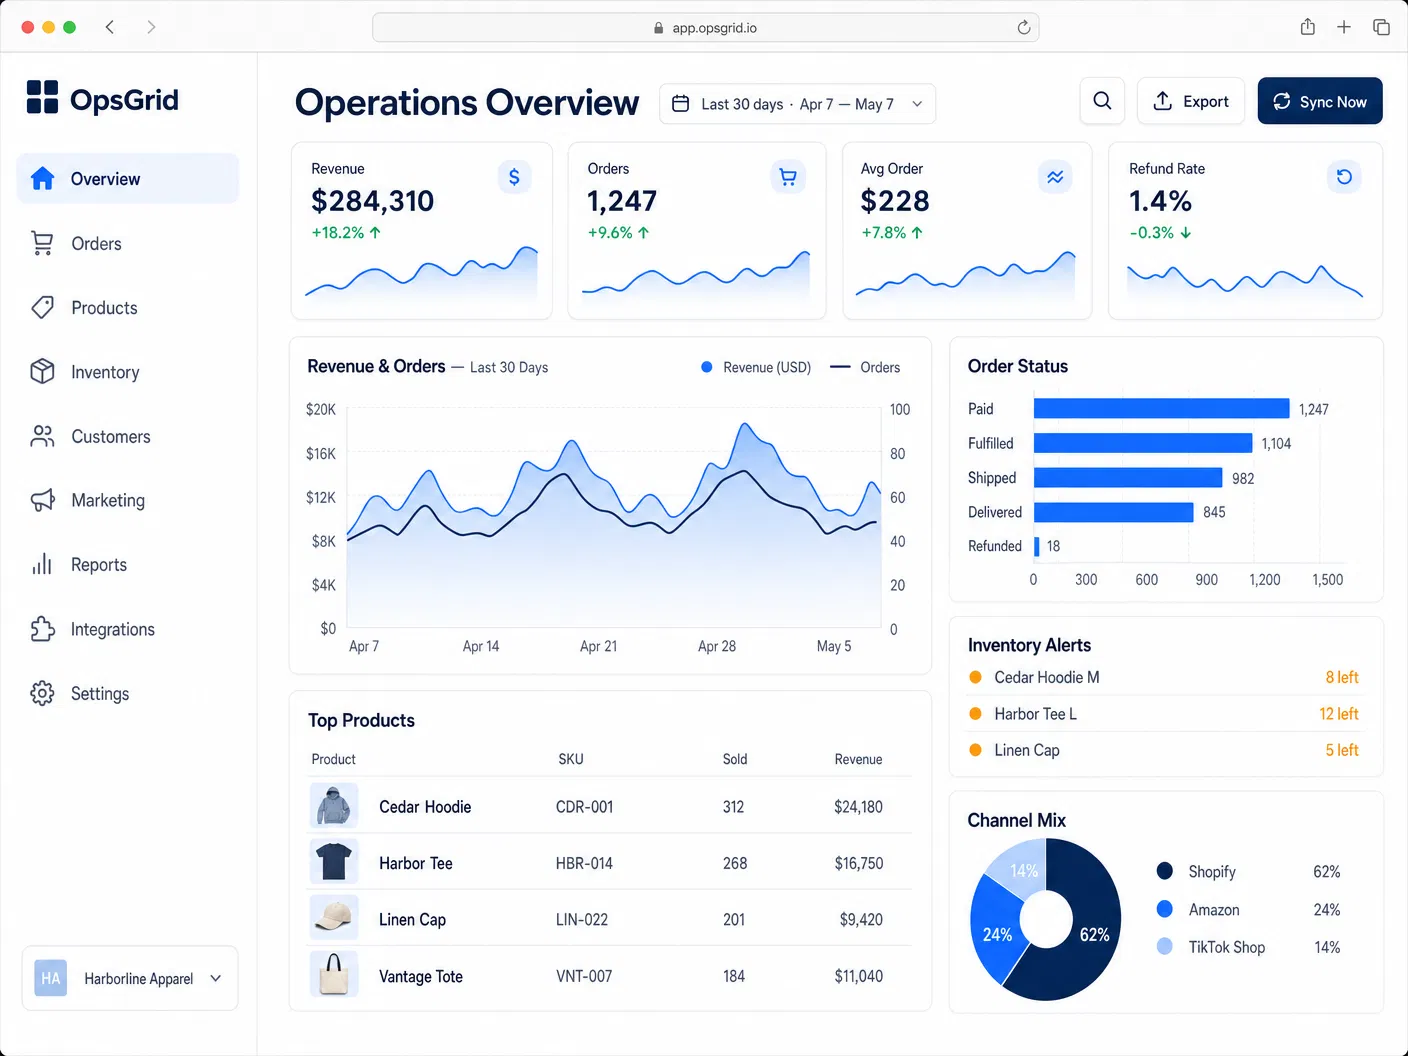Click the Delivered status bar
Viewport: 1408px width, 1056px height.
(x=1114, y=512)
